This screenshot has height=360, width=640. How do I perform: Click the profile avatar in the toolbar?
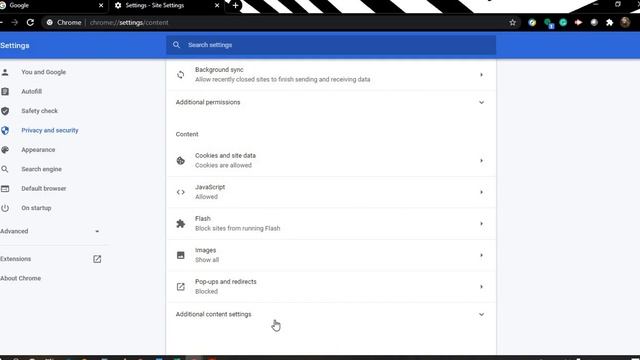click(625, 22)
